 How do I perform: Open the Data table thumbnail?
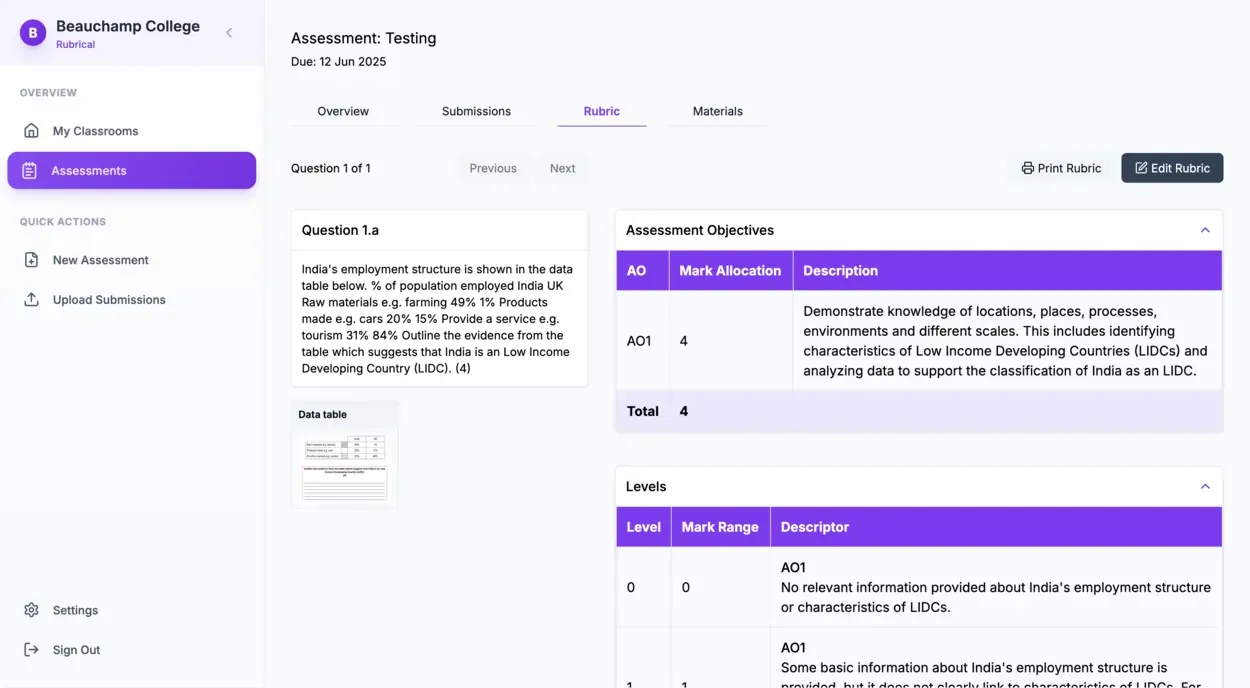coord(344,462)
